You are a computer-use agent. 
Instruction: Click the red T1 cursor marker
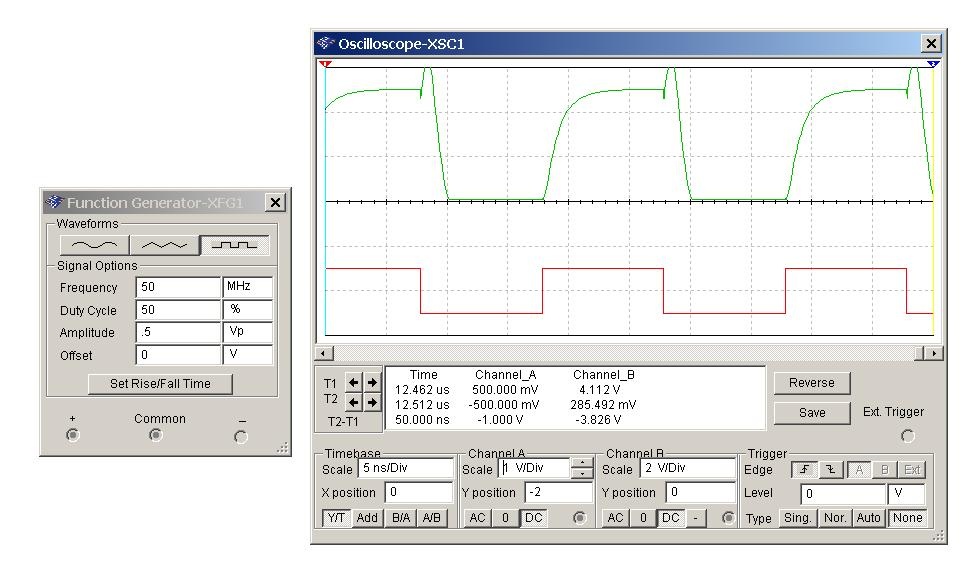[325, 63]
